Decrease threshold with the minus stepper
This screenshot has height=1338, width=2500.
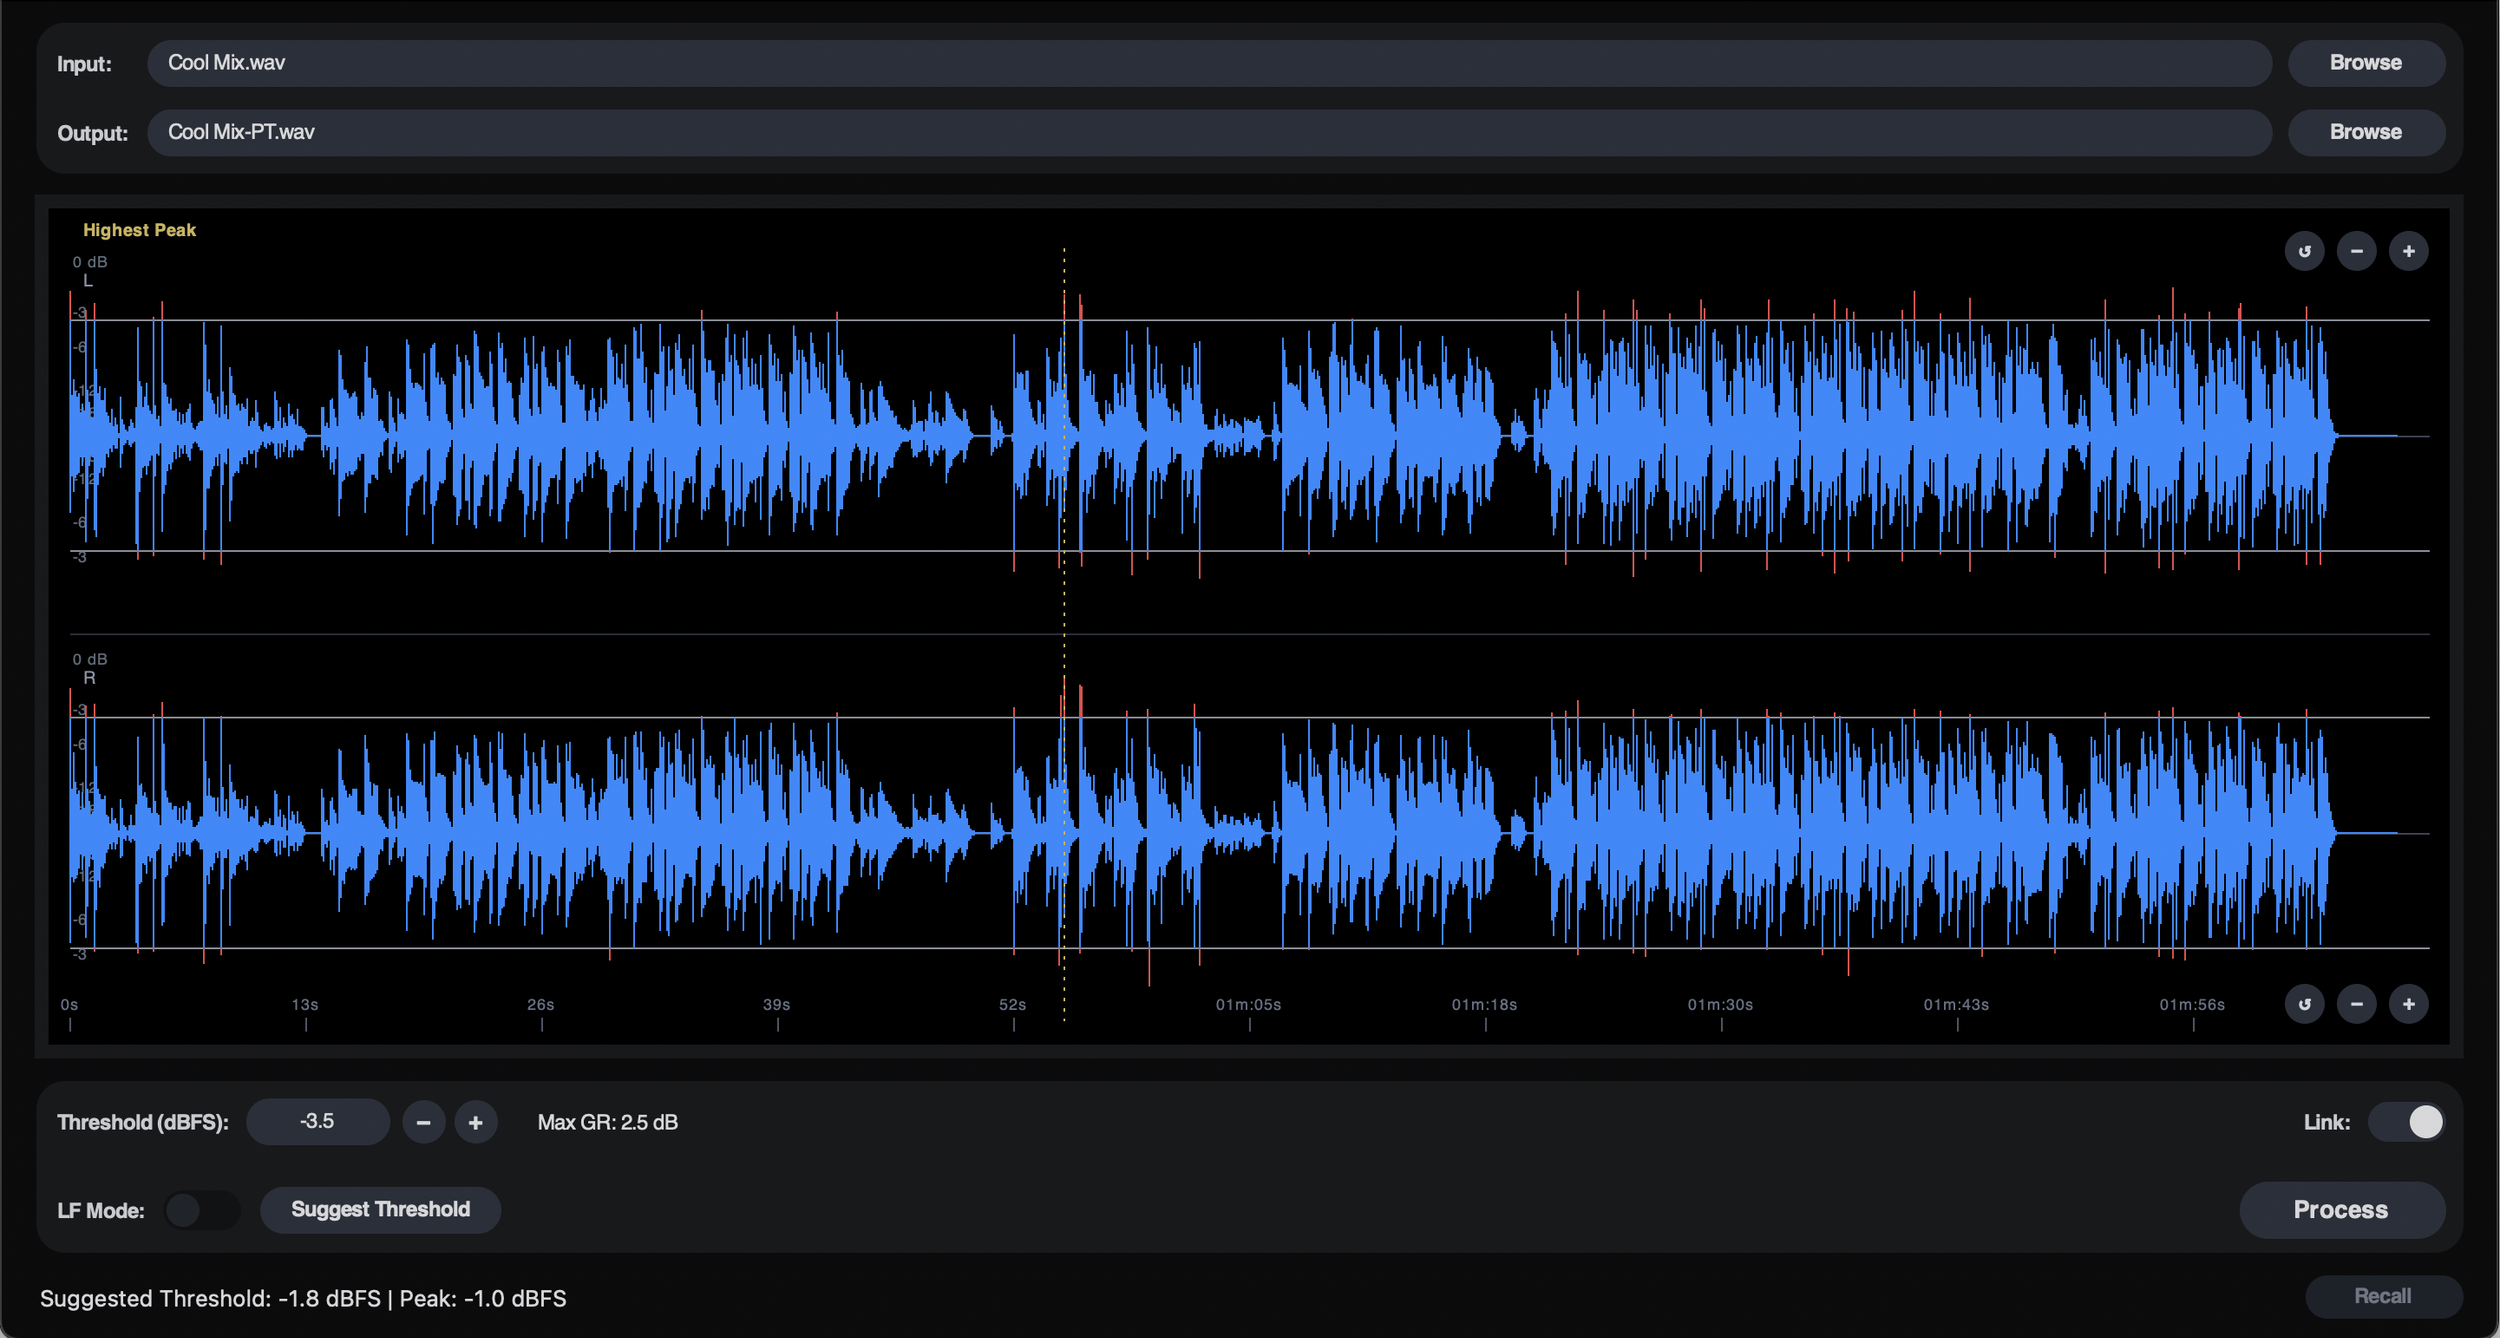[x=423, y=1122]
